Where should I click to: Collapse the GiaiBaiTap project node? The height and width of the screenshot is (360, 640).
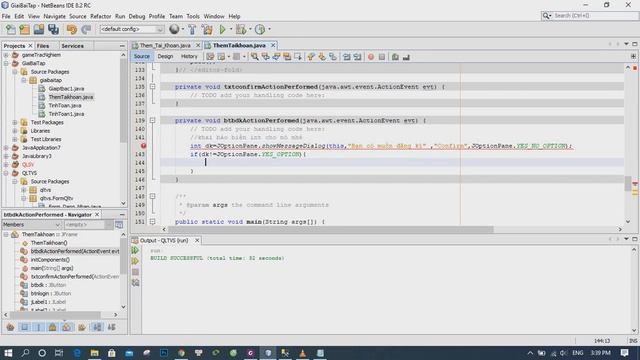6,63
